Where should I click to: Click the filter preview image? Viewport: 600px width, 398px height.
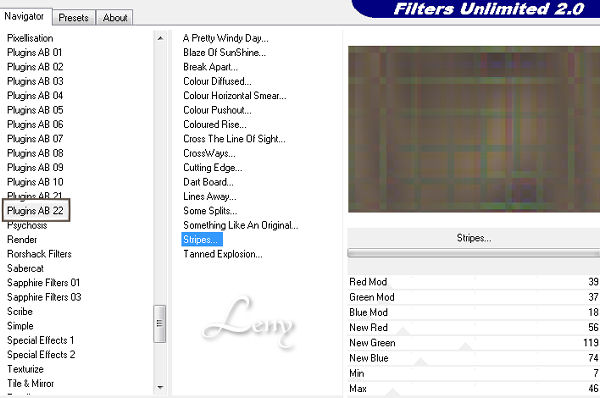click(x=474, y=129)
